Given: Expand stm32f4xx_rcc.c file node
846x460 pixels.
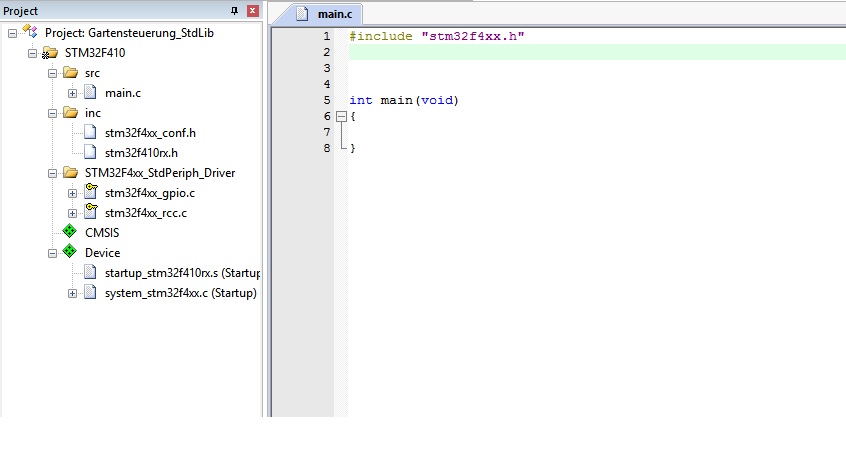Looking at the screenshot, I should 72,213.
